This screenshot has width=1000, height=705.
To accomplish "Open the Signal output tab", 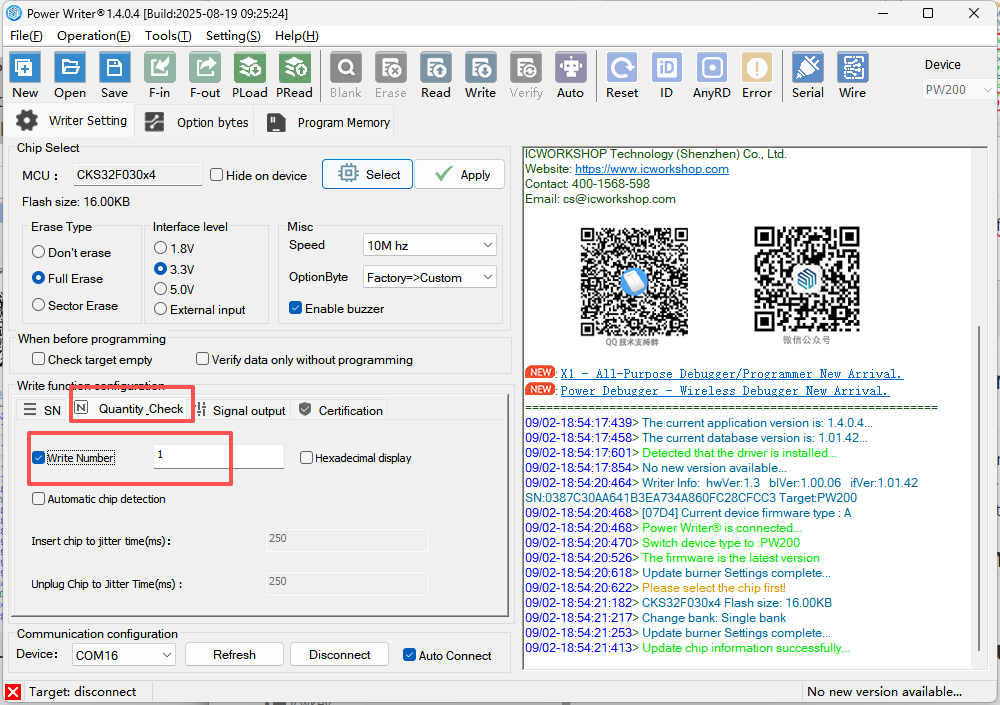I will pos(241,410).
